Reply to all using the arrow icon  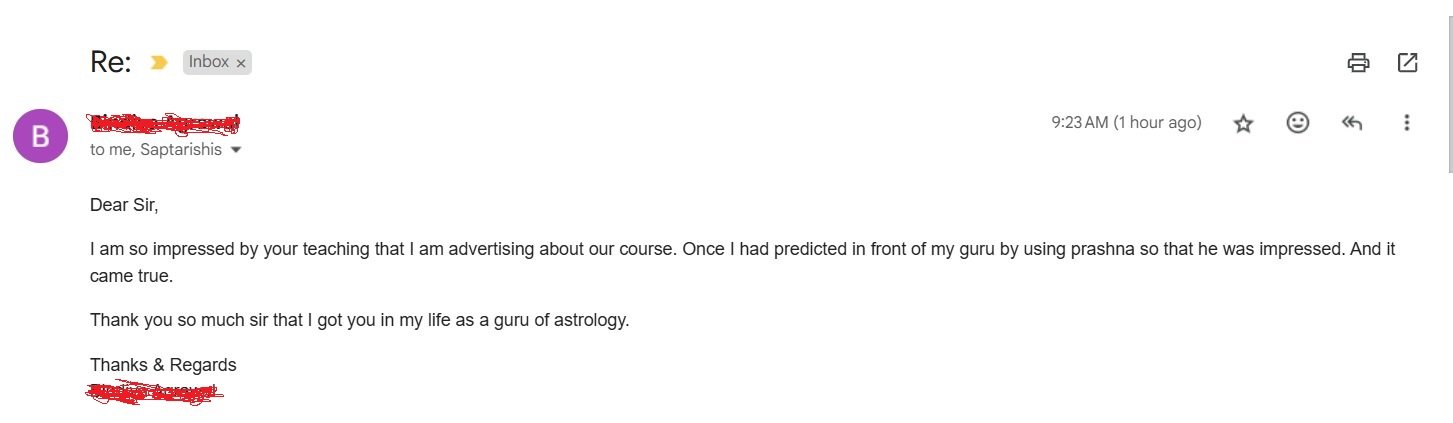pyautogui.click(x=1352, y=123)
